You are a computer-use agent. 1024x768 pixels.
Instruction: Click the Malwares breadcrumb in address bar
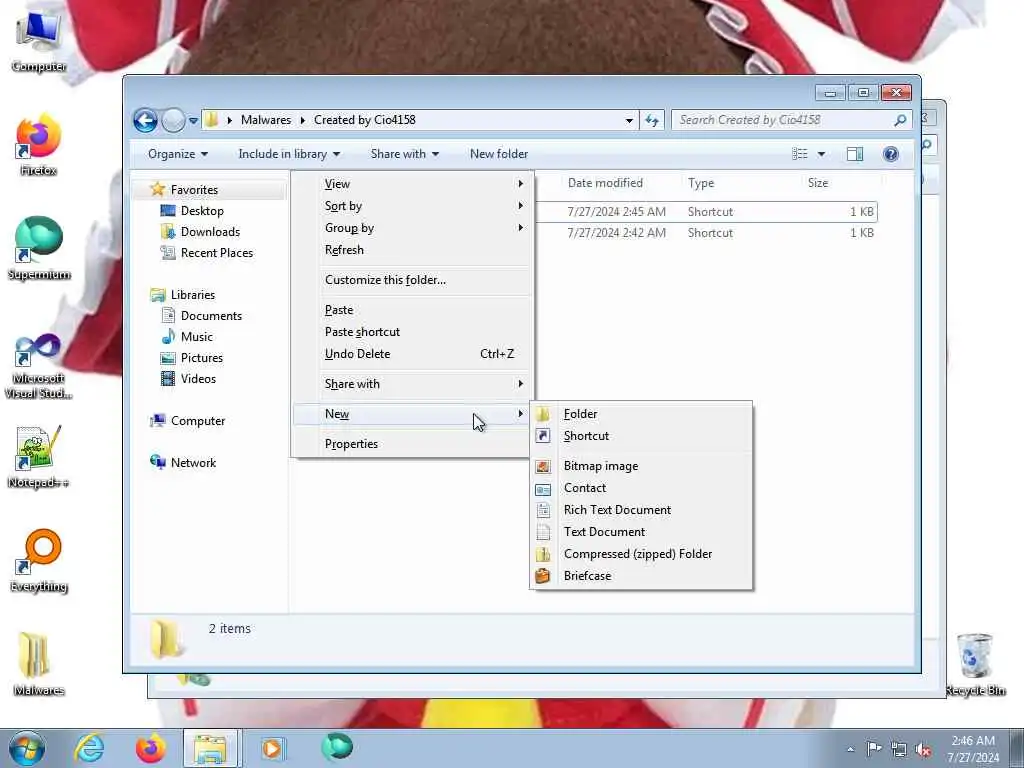point(266,120)
